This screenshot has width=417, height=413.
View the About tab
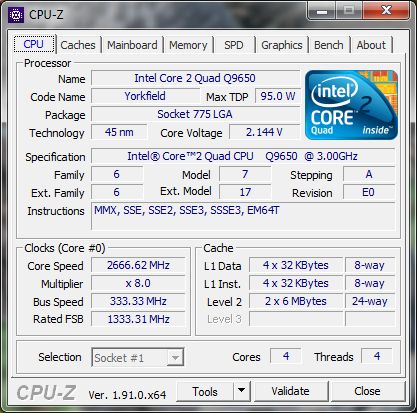pyautogui.click(x=371, y=45)
